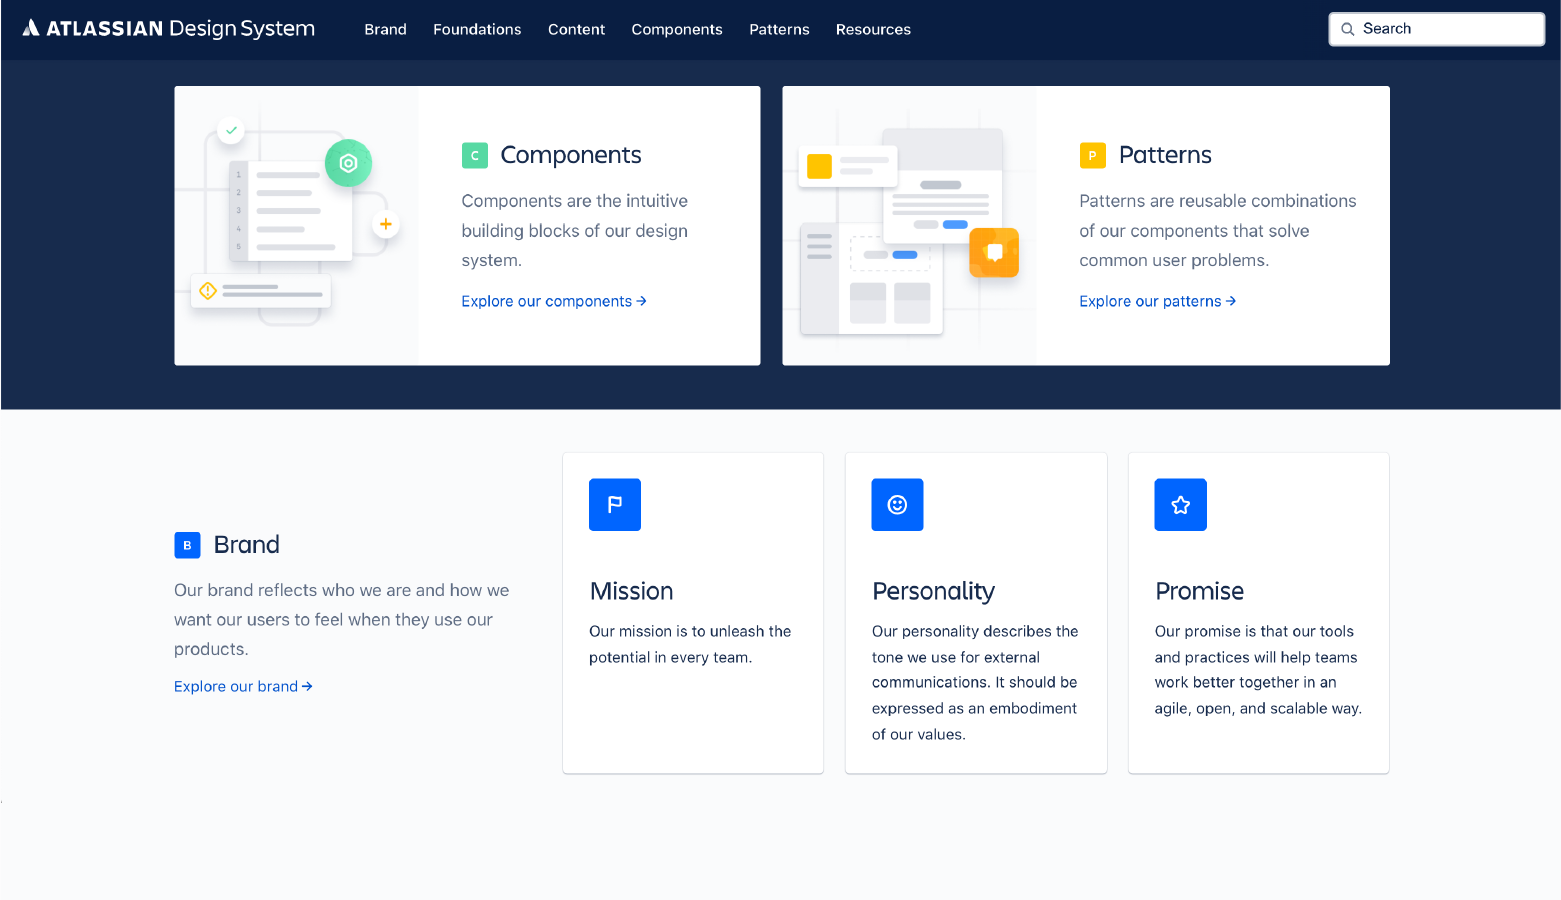Open the Components nav item
Screen dimensions: 1561x900
click(x=677, y=30)
